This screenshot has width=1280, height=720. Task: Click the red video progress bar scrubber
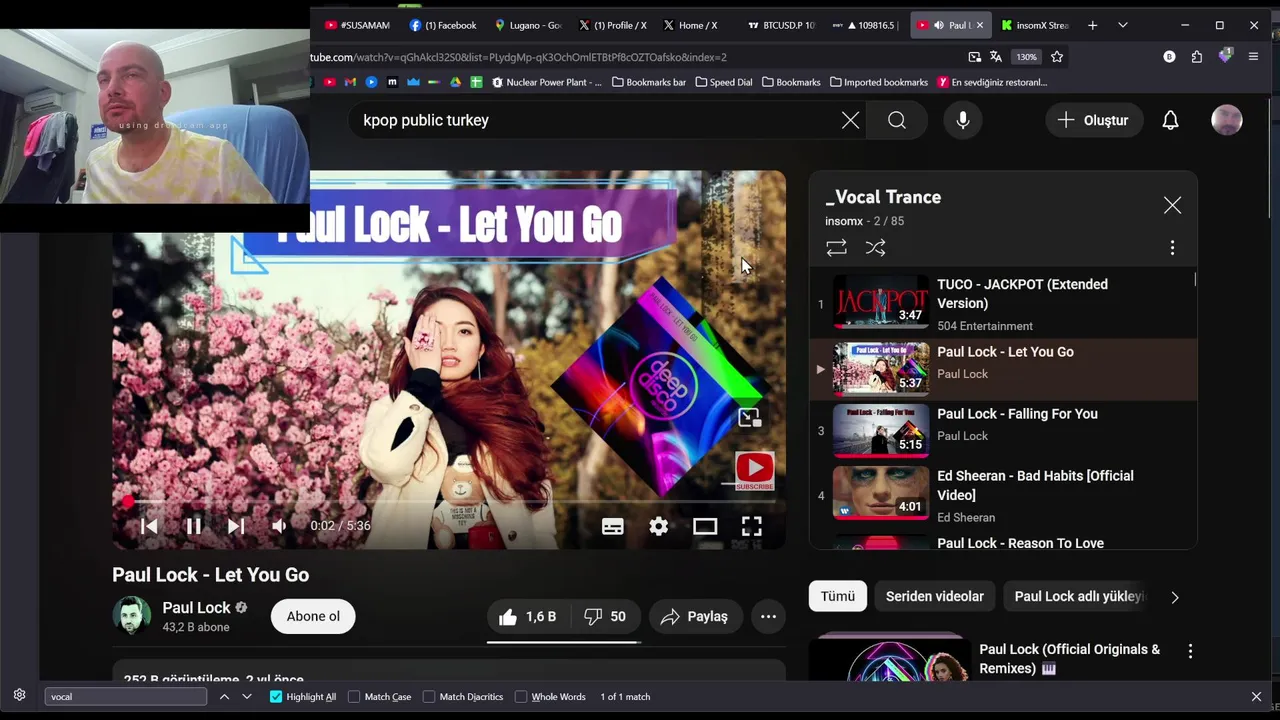128,501
